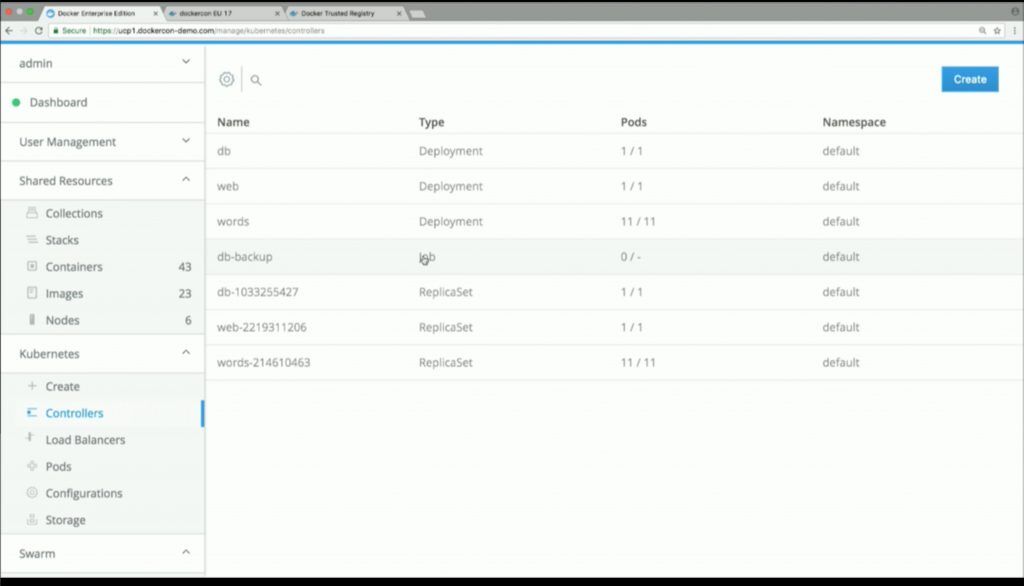Viewport: 1024px width, 586px height.
Task: Sort by the Namespace column header
Action: pyautogui.click(x=854, y=122)
